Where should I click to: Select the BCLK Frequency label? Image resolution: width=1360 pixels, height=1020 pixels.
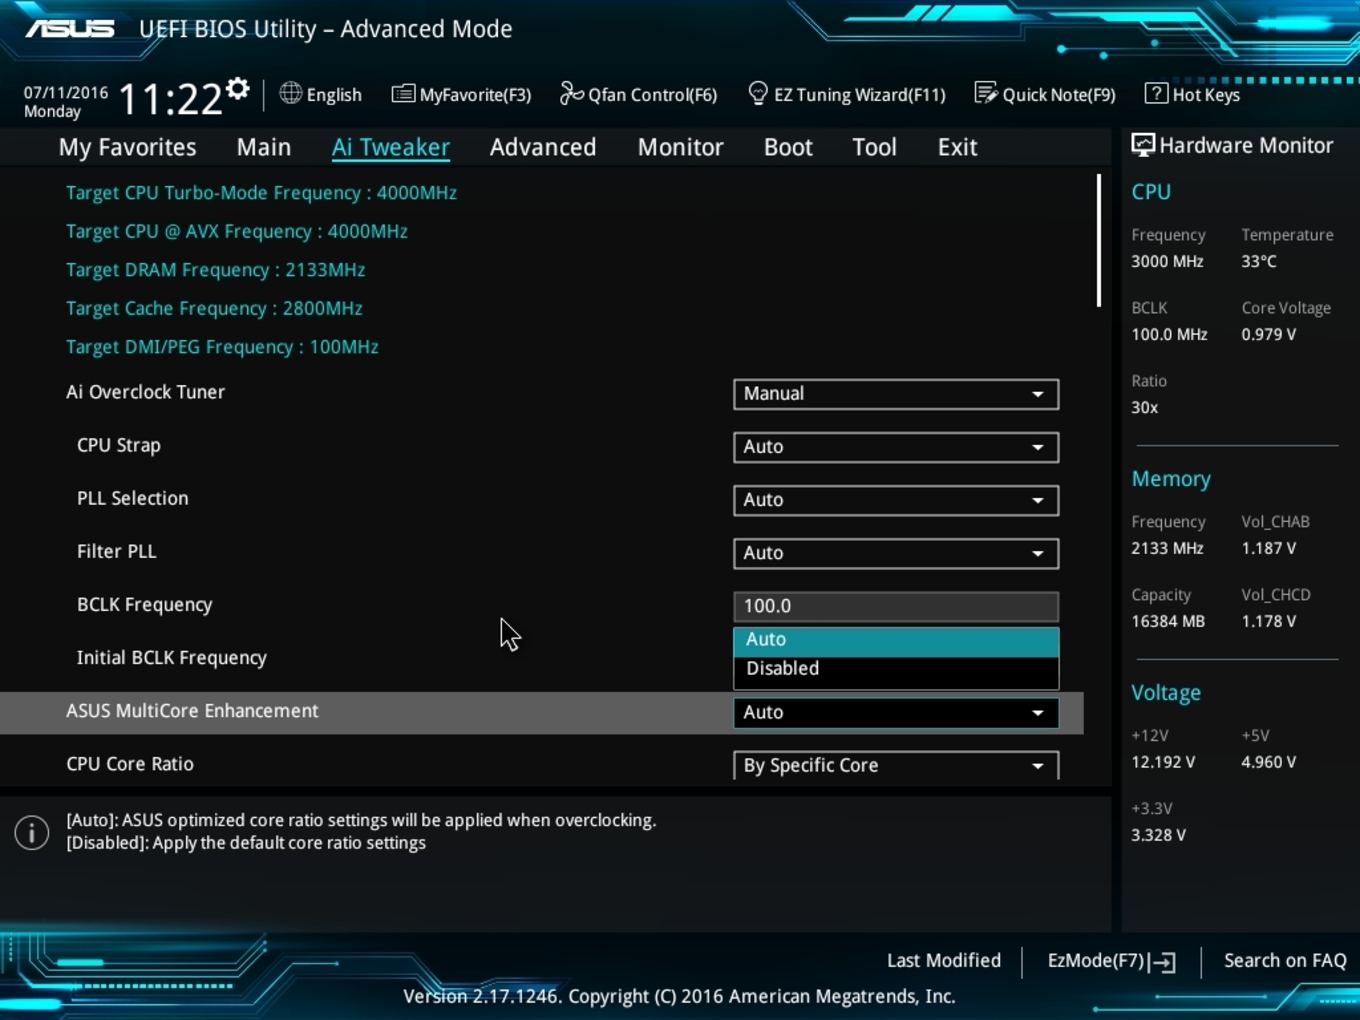(x=144, y=605)
